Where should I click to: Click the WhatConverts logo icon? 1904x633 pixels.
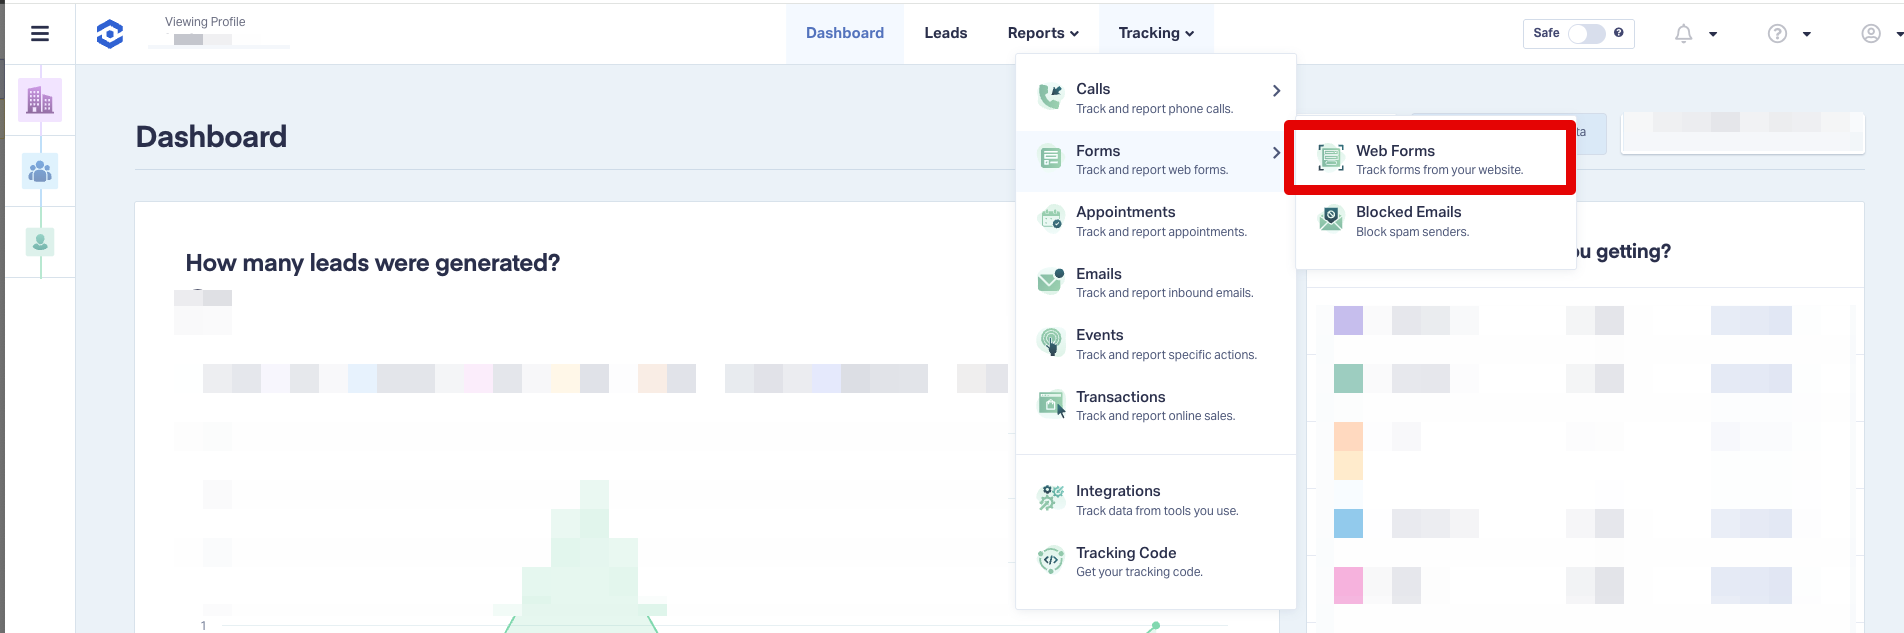(110, 34)
